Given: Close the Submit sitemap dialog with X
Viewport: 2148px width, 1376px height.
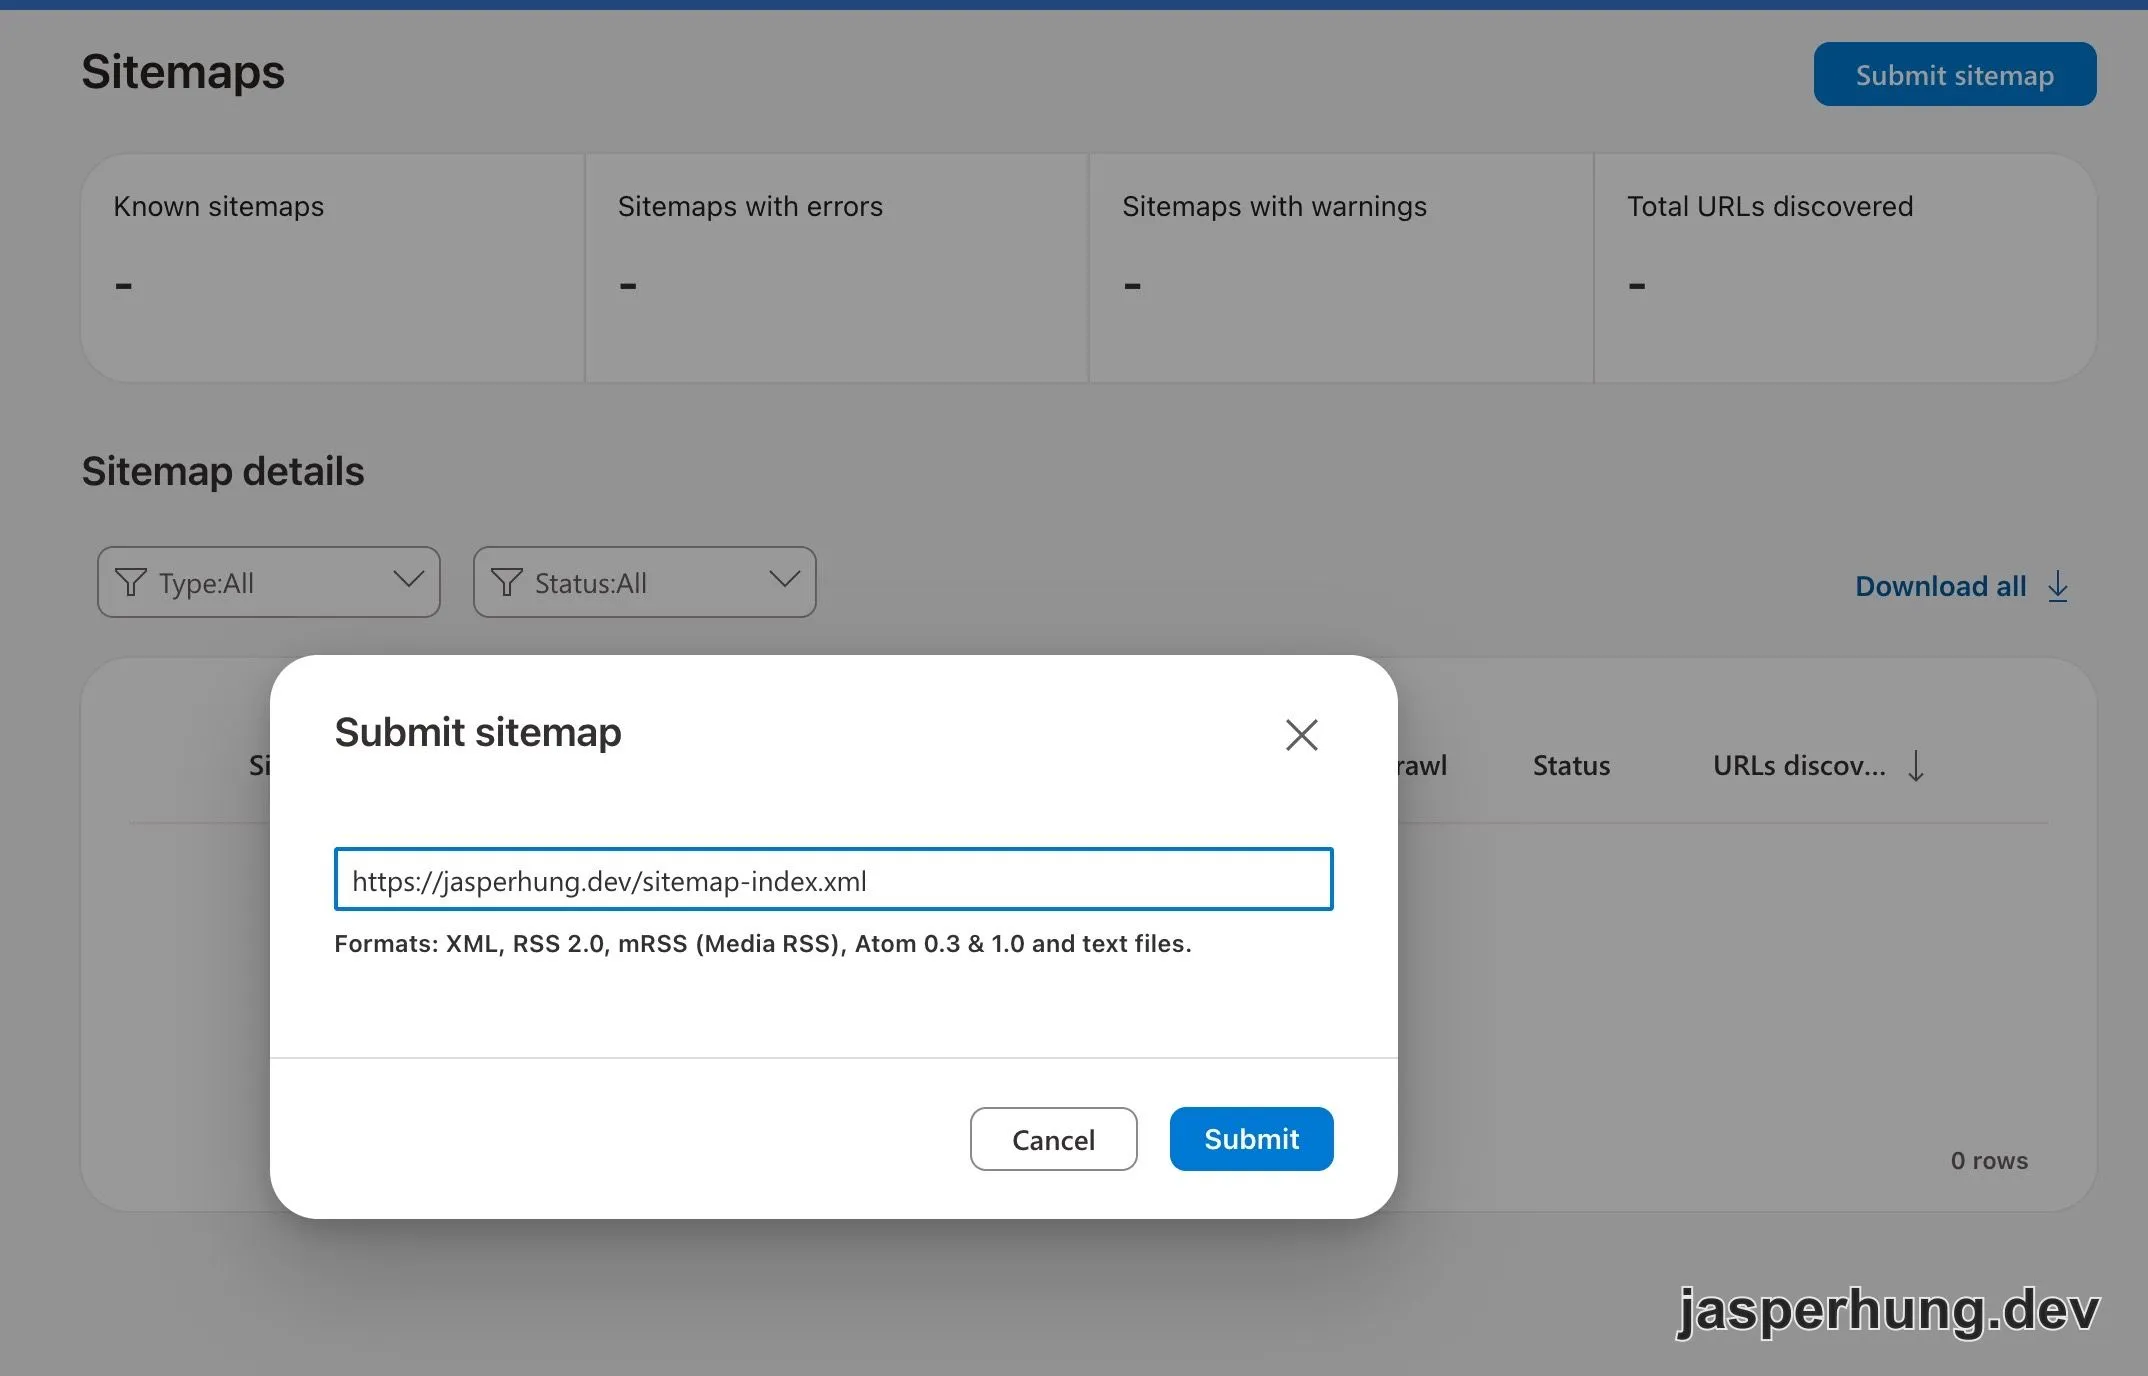Looking at the screenshot, I should [x=1301, y=735].
